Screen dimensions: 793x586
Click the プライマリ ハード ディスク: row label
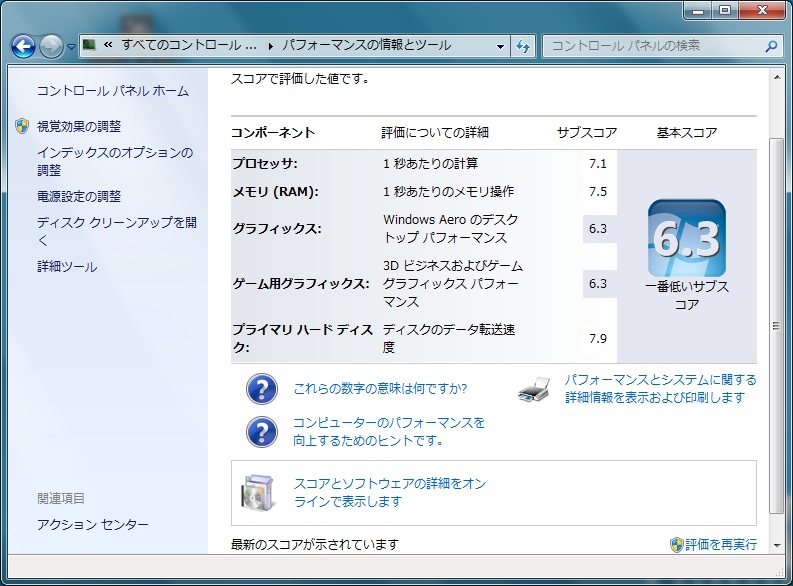point(302,338)
